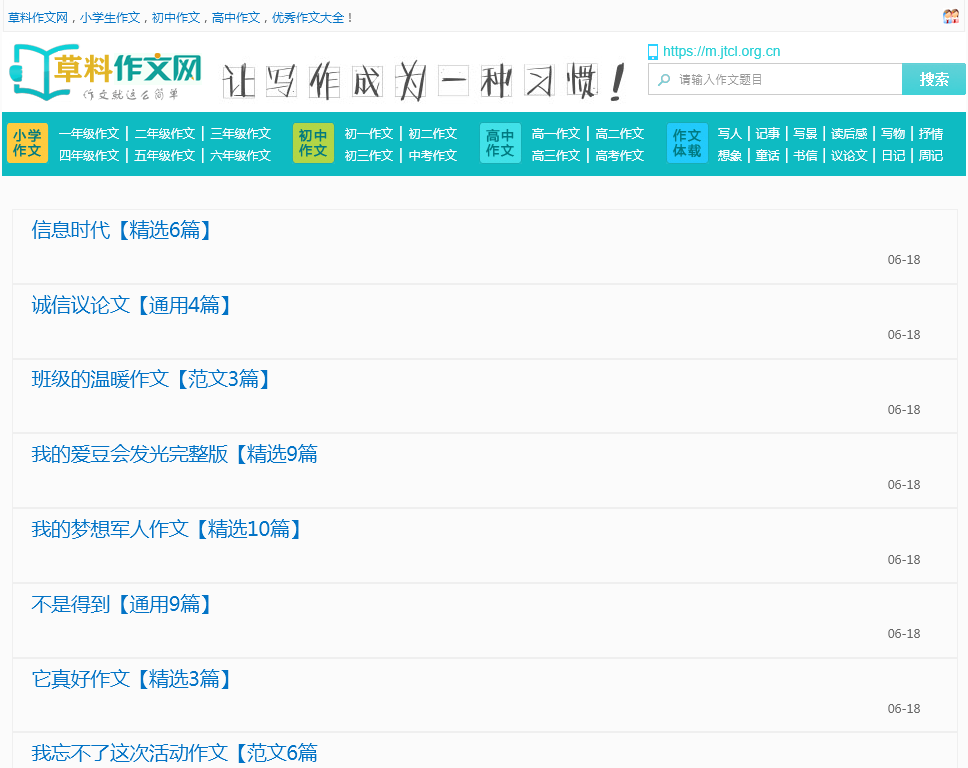The image size is (968, 768).
Task: Click the yellow 小学作文 badge
Action: coord(27,143)
